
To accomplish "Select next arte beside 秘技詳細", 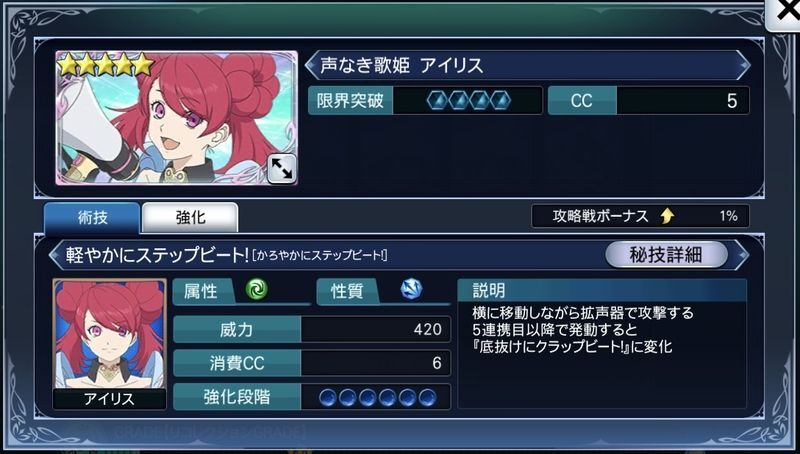I will pyautogui.click(x=741, y=255).
